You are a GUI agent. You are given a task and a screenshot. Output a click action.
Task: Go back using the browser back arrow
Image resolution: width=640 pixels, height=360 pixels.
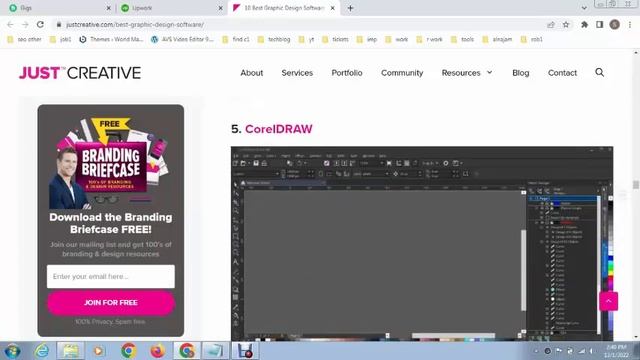coord(10,24)
